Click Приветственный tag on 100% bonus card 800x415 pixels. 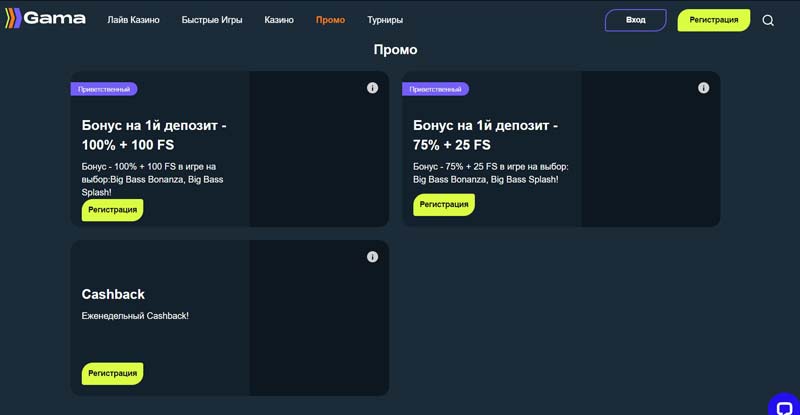tap(104, 89)
